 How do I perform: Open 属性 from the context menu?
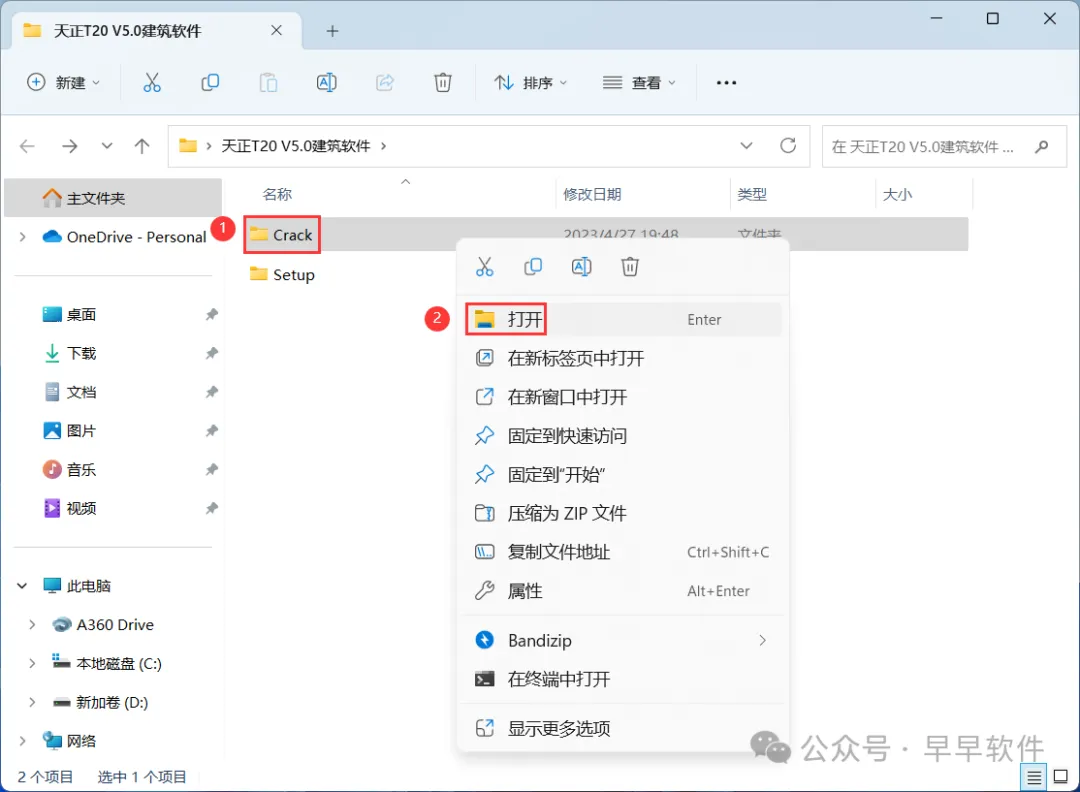[623, 591]
